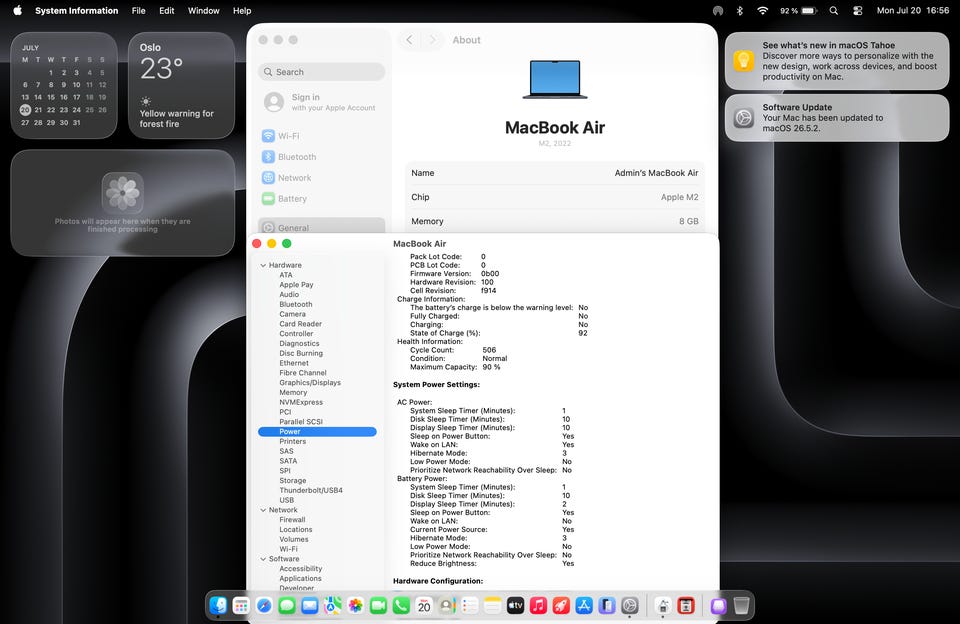This screenshot has width=960, height=624.
Task: Launch Safari from the Dock
Action: click(x=264, y=606)
